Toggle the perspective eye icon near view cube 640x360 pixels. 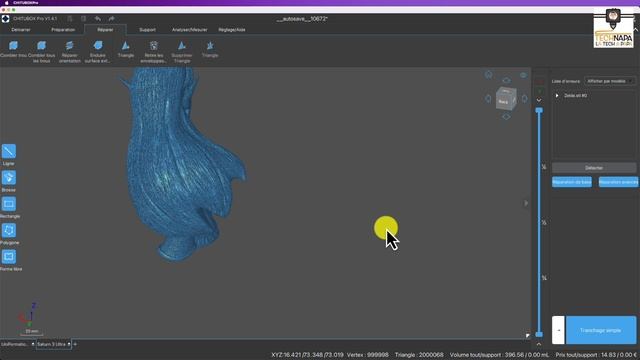click(523, 75)
